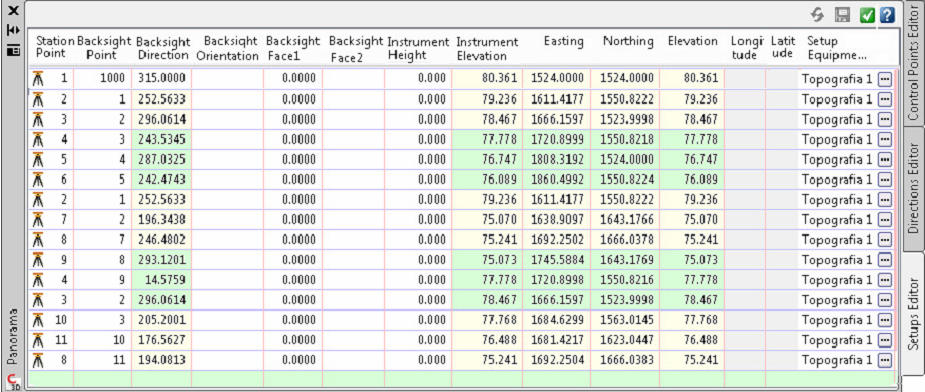Screen dimensions: 925x392
Task: Open equipment browse button for station 11
Action: pyautogui.click(x=884, y=340)
